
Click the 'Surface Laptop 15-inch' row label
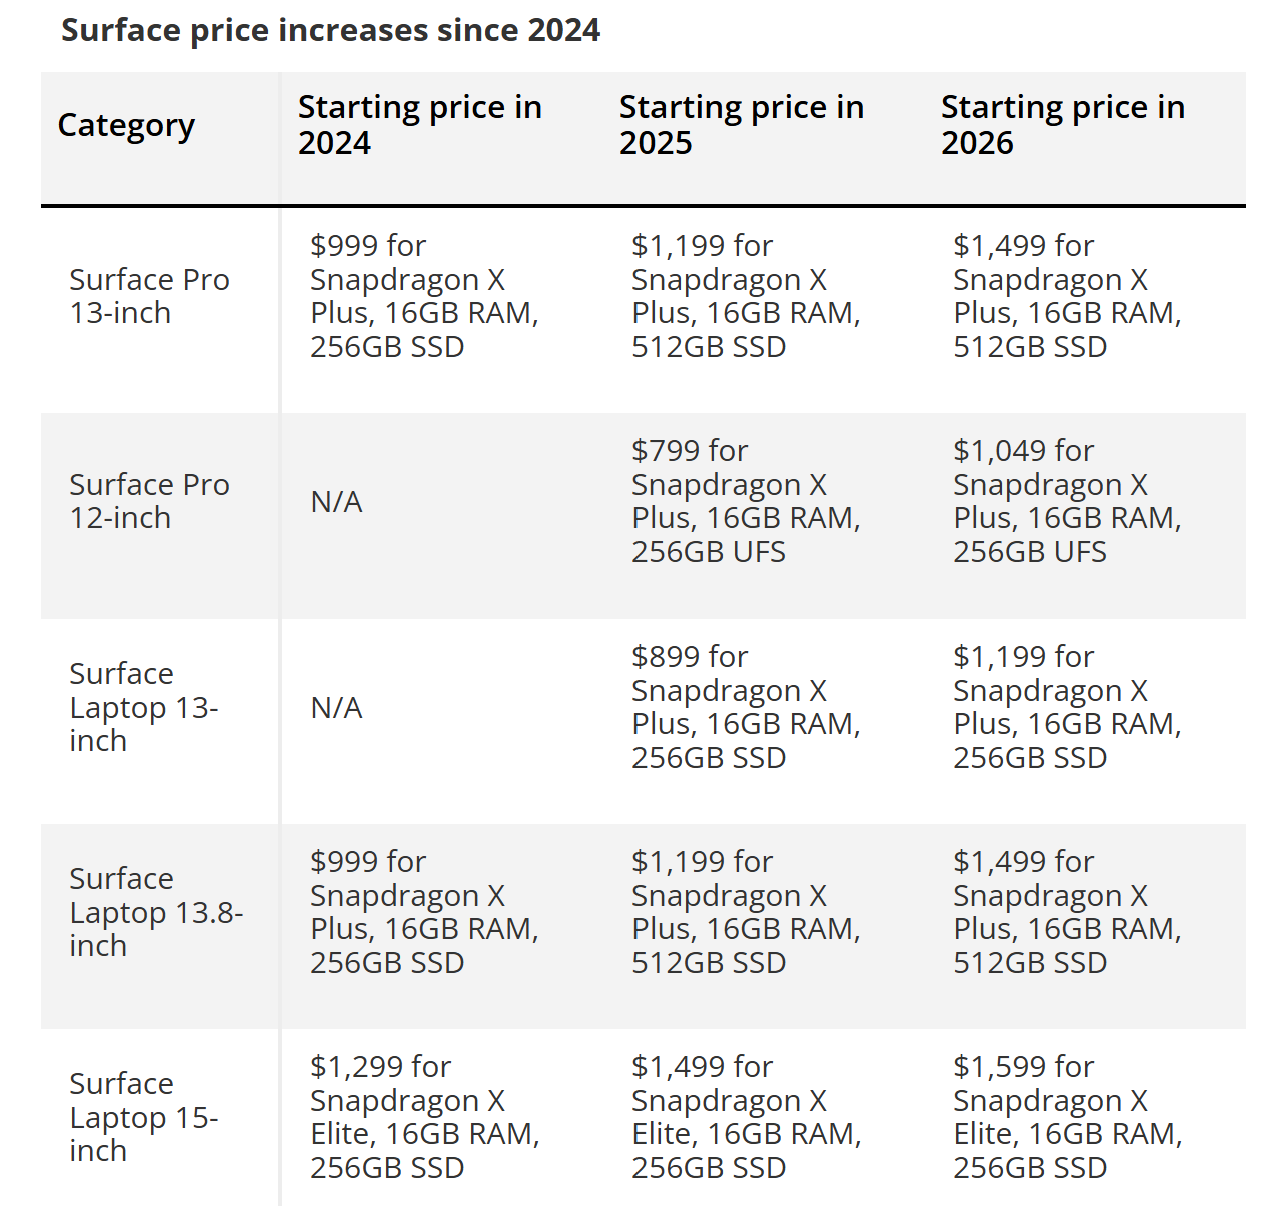[x=143, y=1117]
